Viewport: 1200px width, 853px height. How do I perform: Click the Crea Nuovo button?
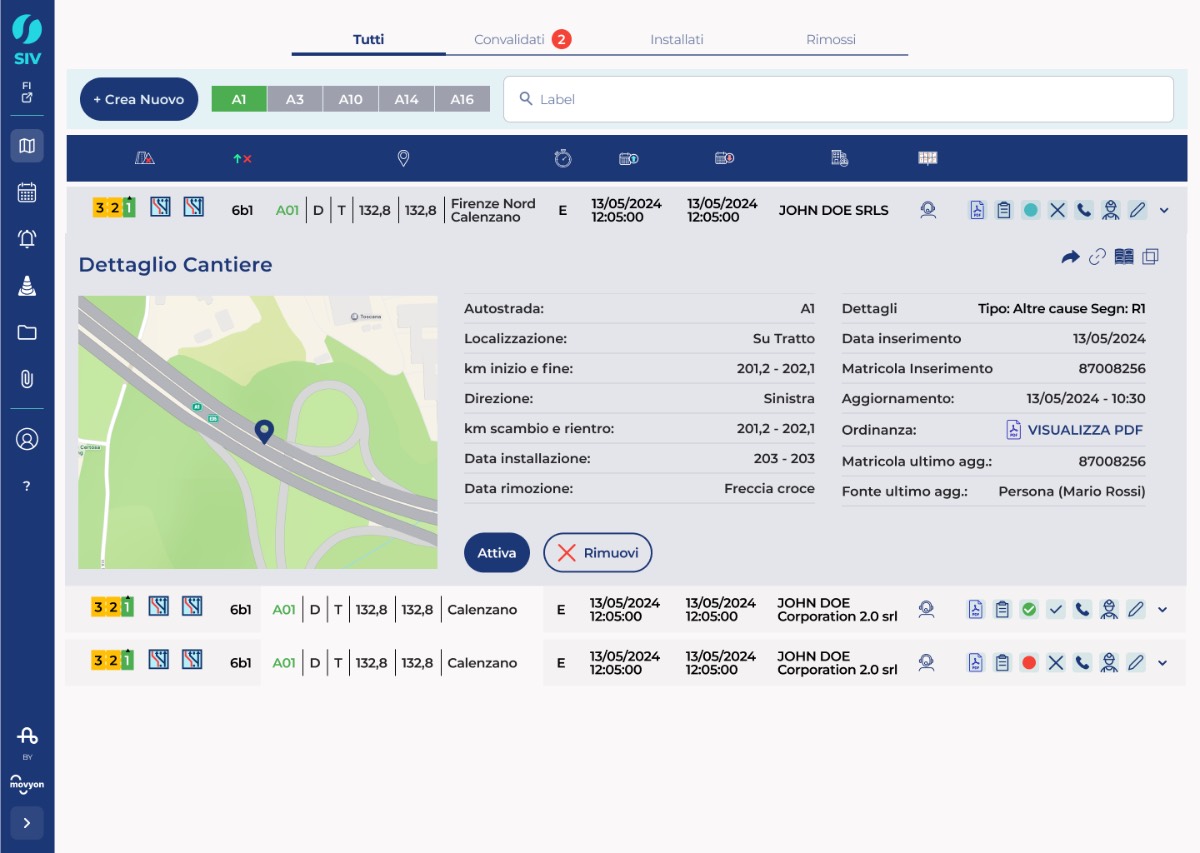(x=139, y=99)
